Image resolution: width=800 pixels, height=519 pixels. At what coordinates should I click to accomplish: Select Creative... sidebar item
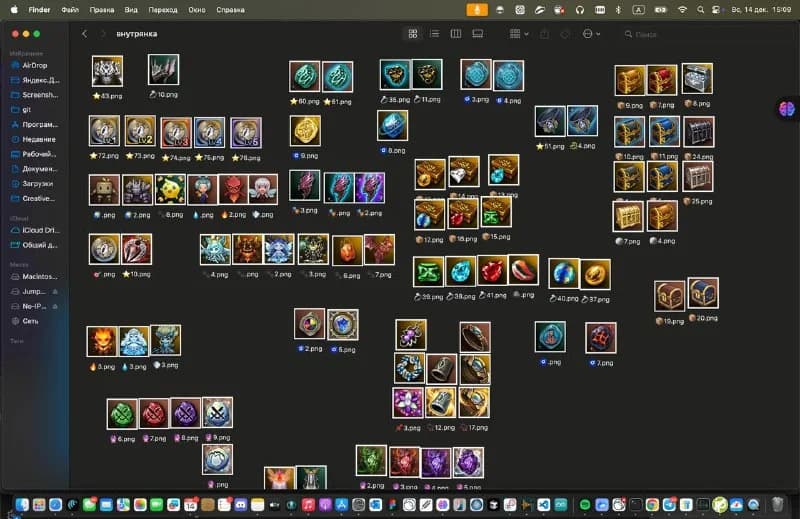[x=35, y=199]
